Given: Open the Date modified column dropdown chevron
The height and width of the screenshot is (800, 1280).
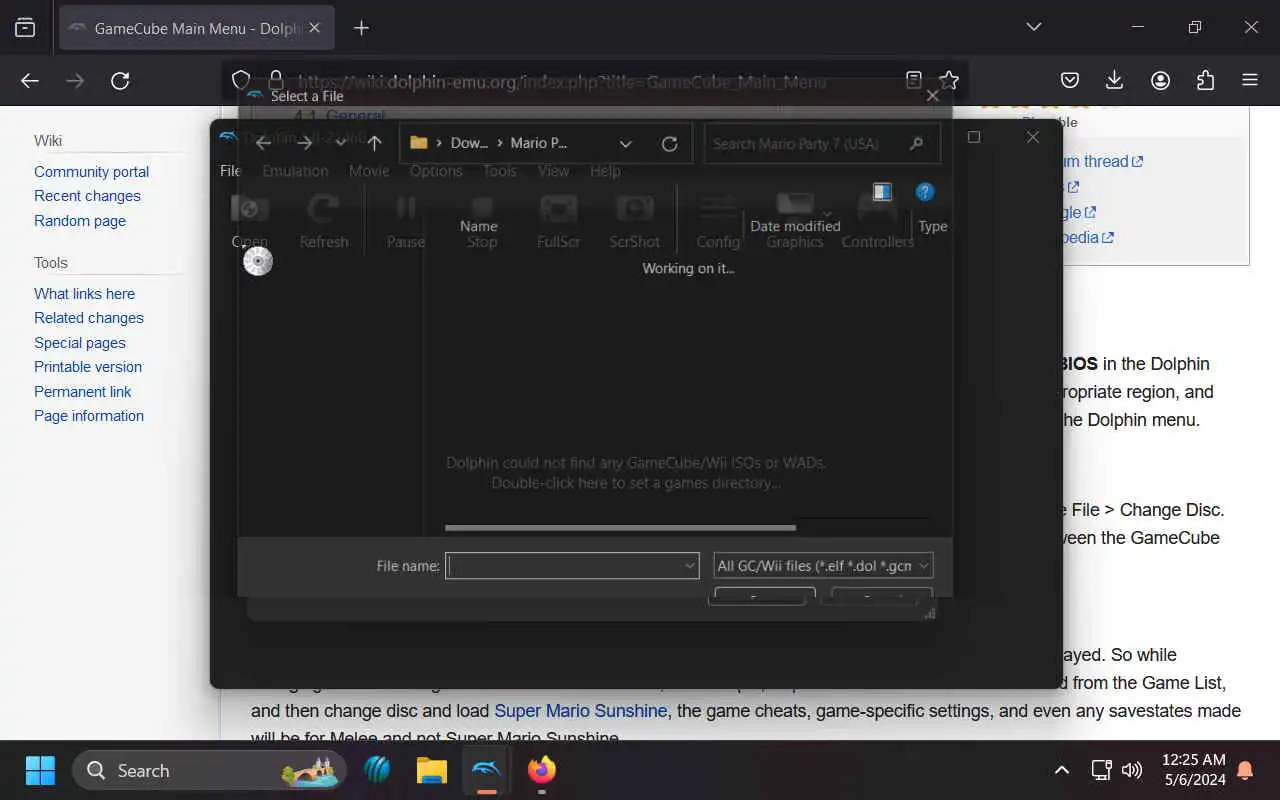Looking at the screenshot, I should (827, 213).
